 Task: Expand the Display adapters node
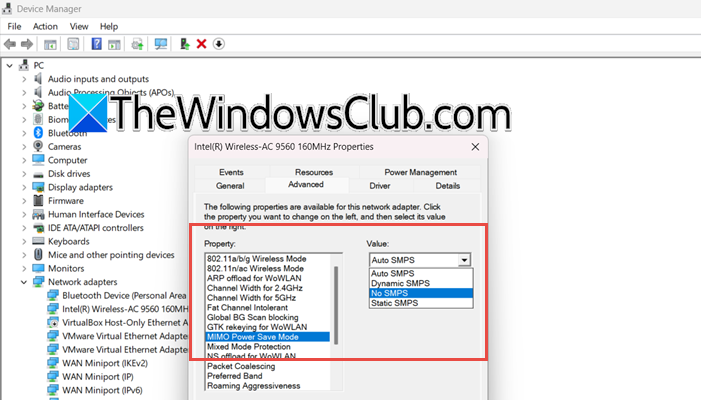coord(24,187)
